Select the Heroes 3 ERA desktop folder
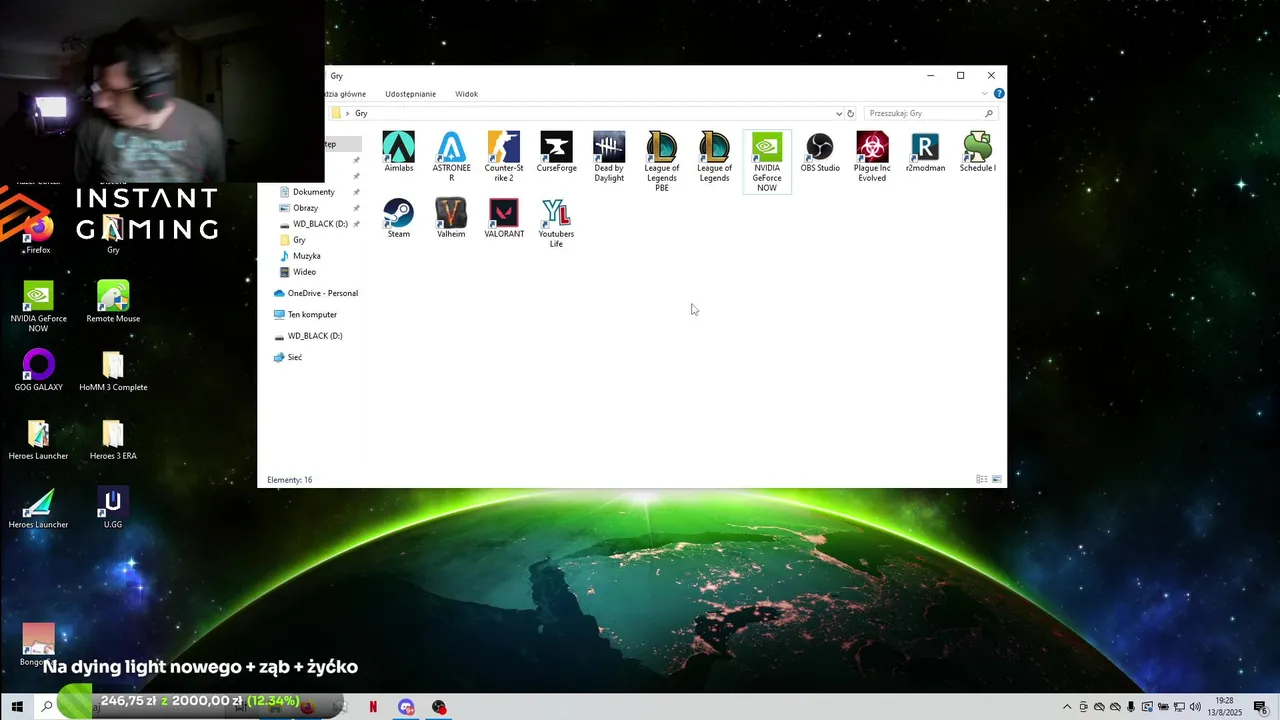 tap(113, 438)
